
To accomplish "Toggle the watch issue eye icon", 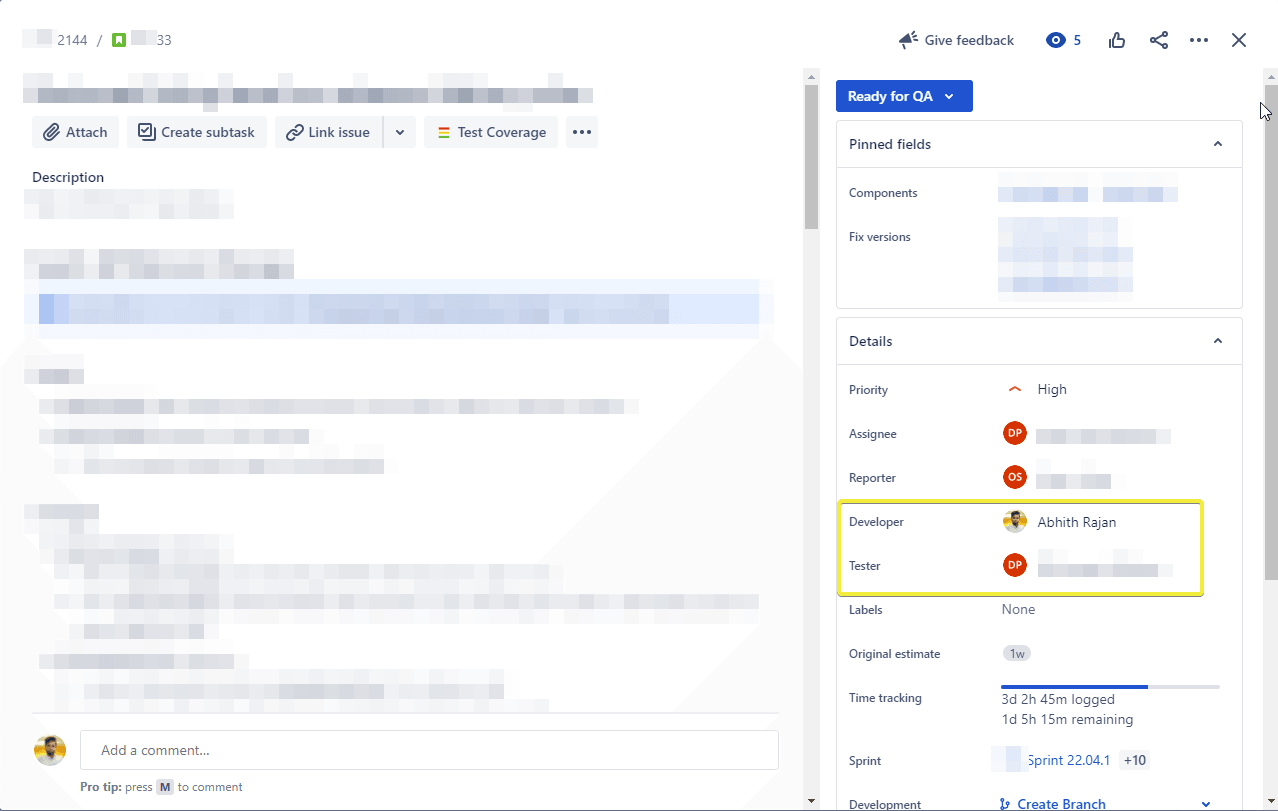I will 1056,40.
